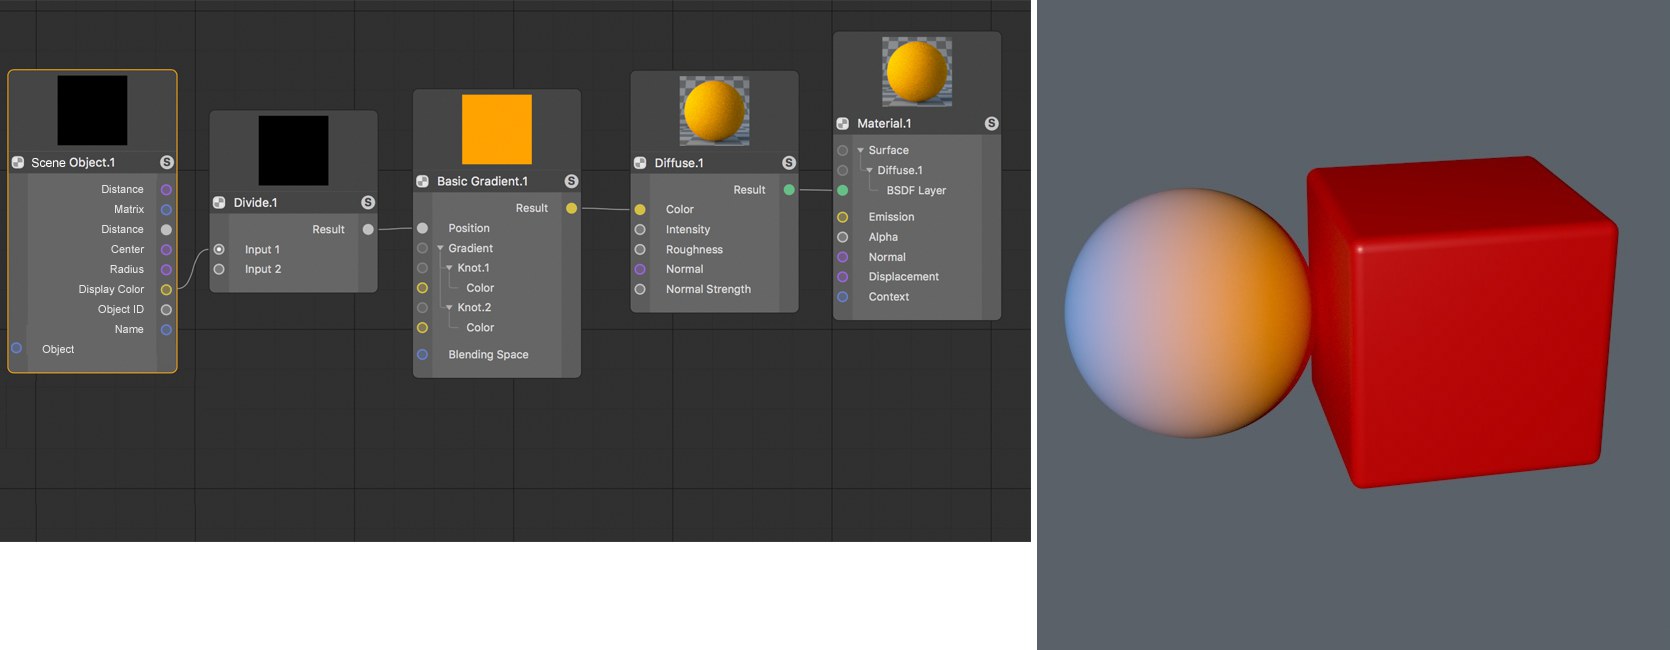This screenshot has height=650, width=1670.
Task: Click the Diffuse.1 node title bar
Action: tap(714, 163)
